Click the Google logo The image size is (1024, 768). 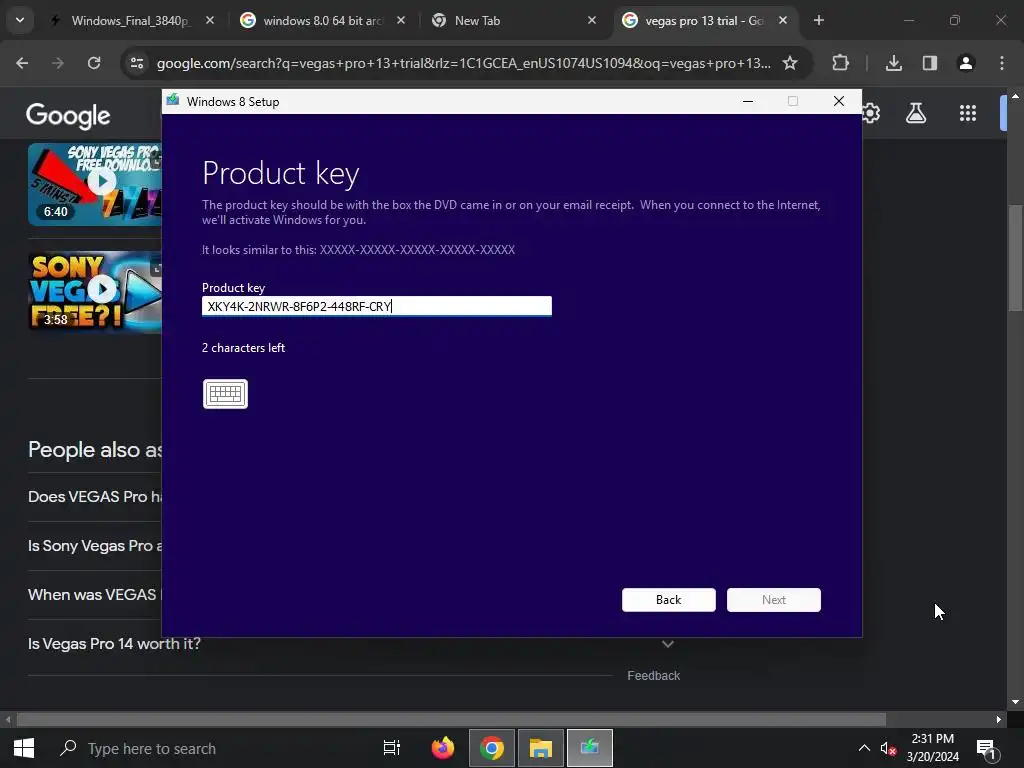tap(68, 116)
